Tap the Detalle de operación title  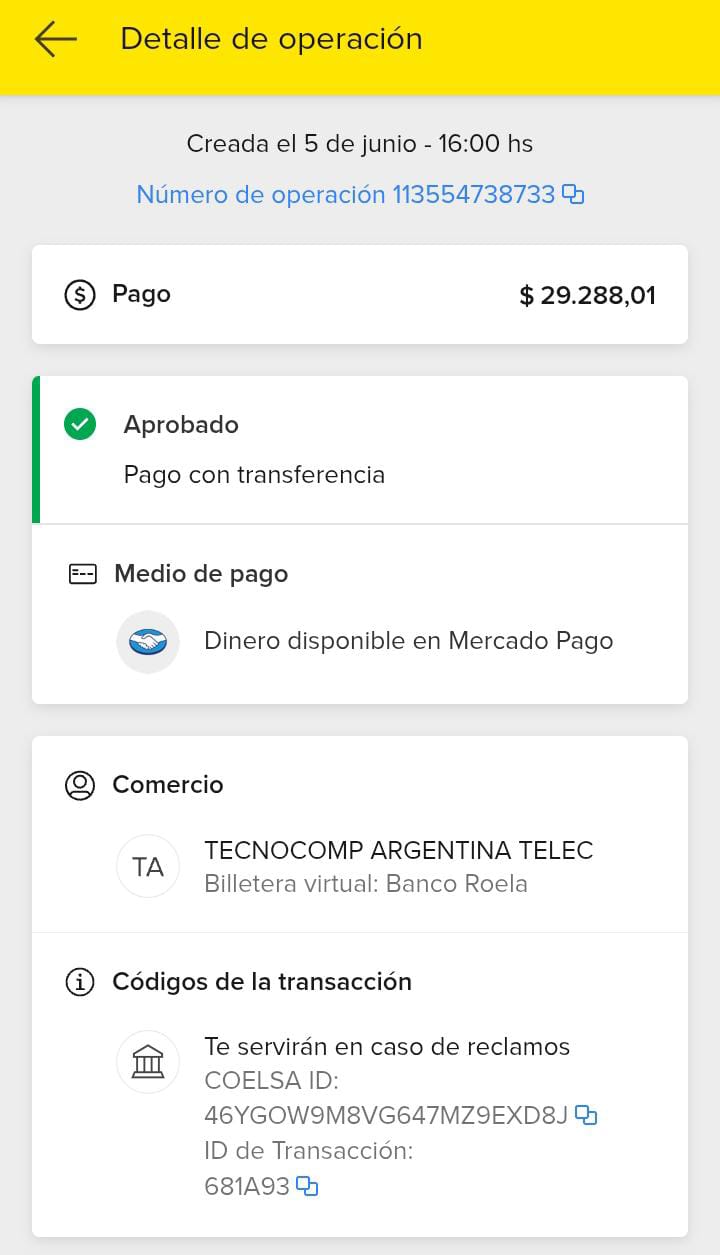coord(271,39)
